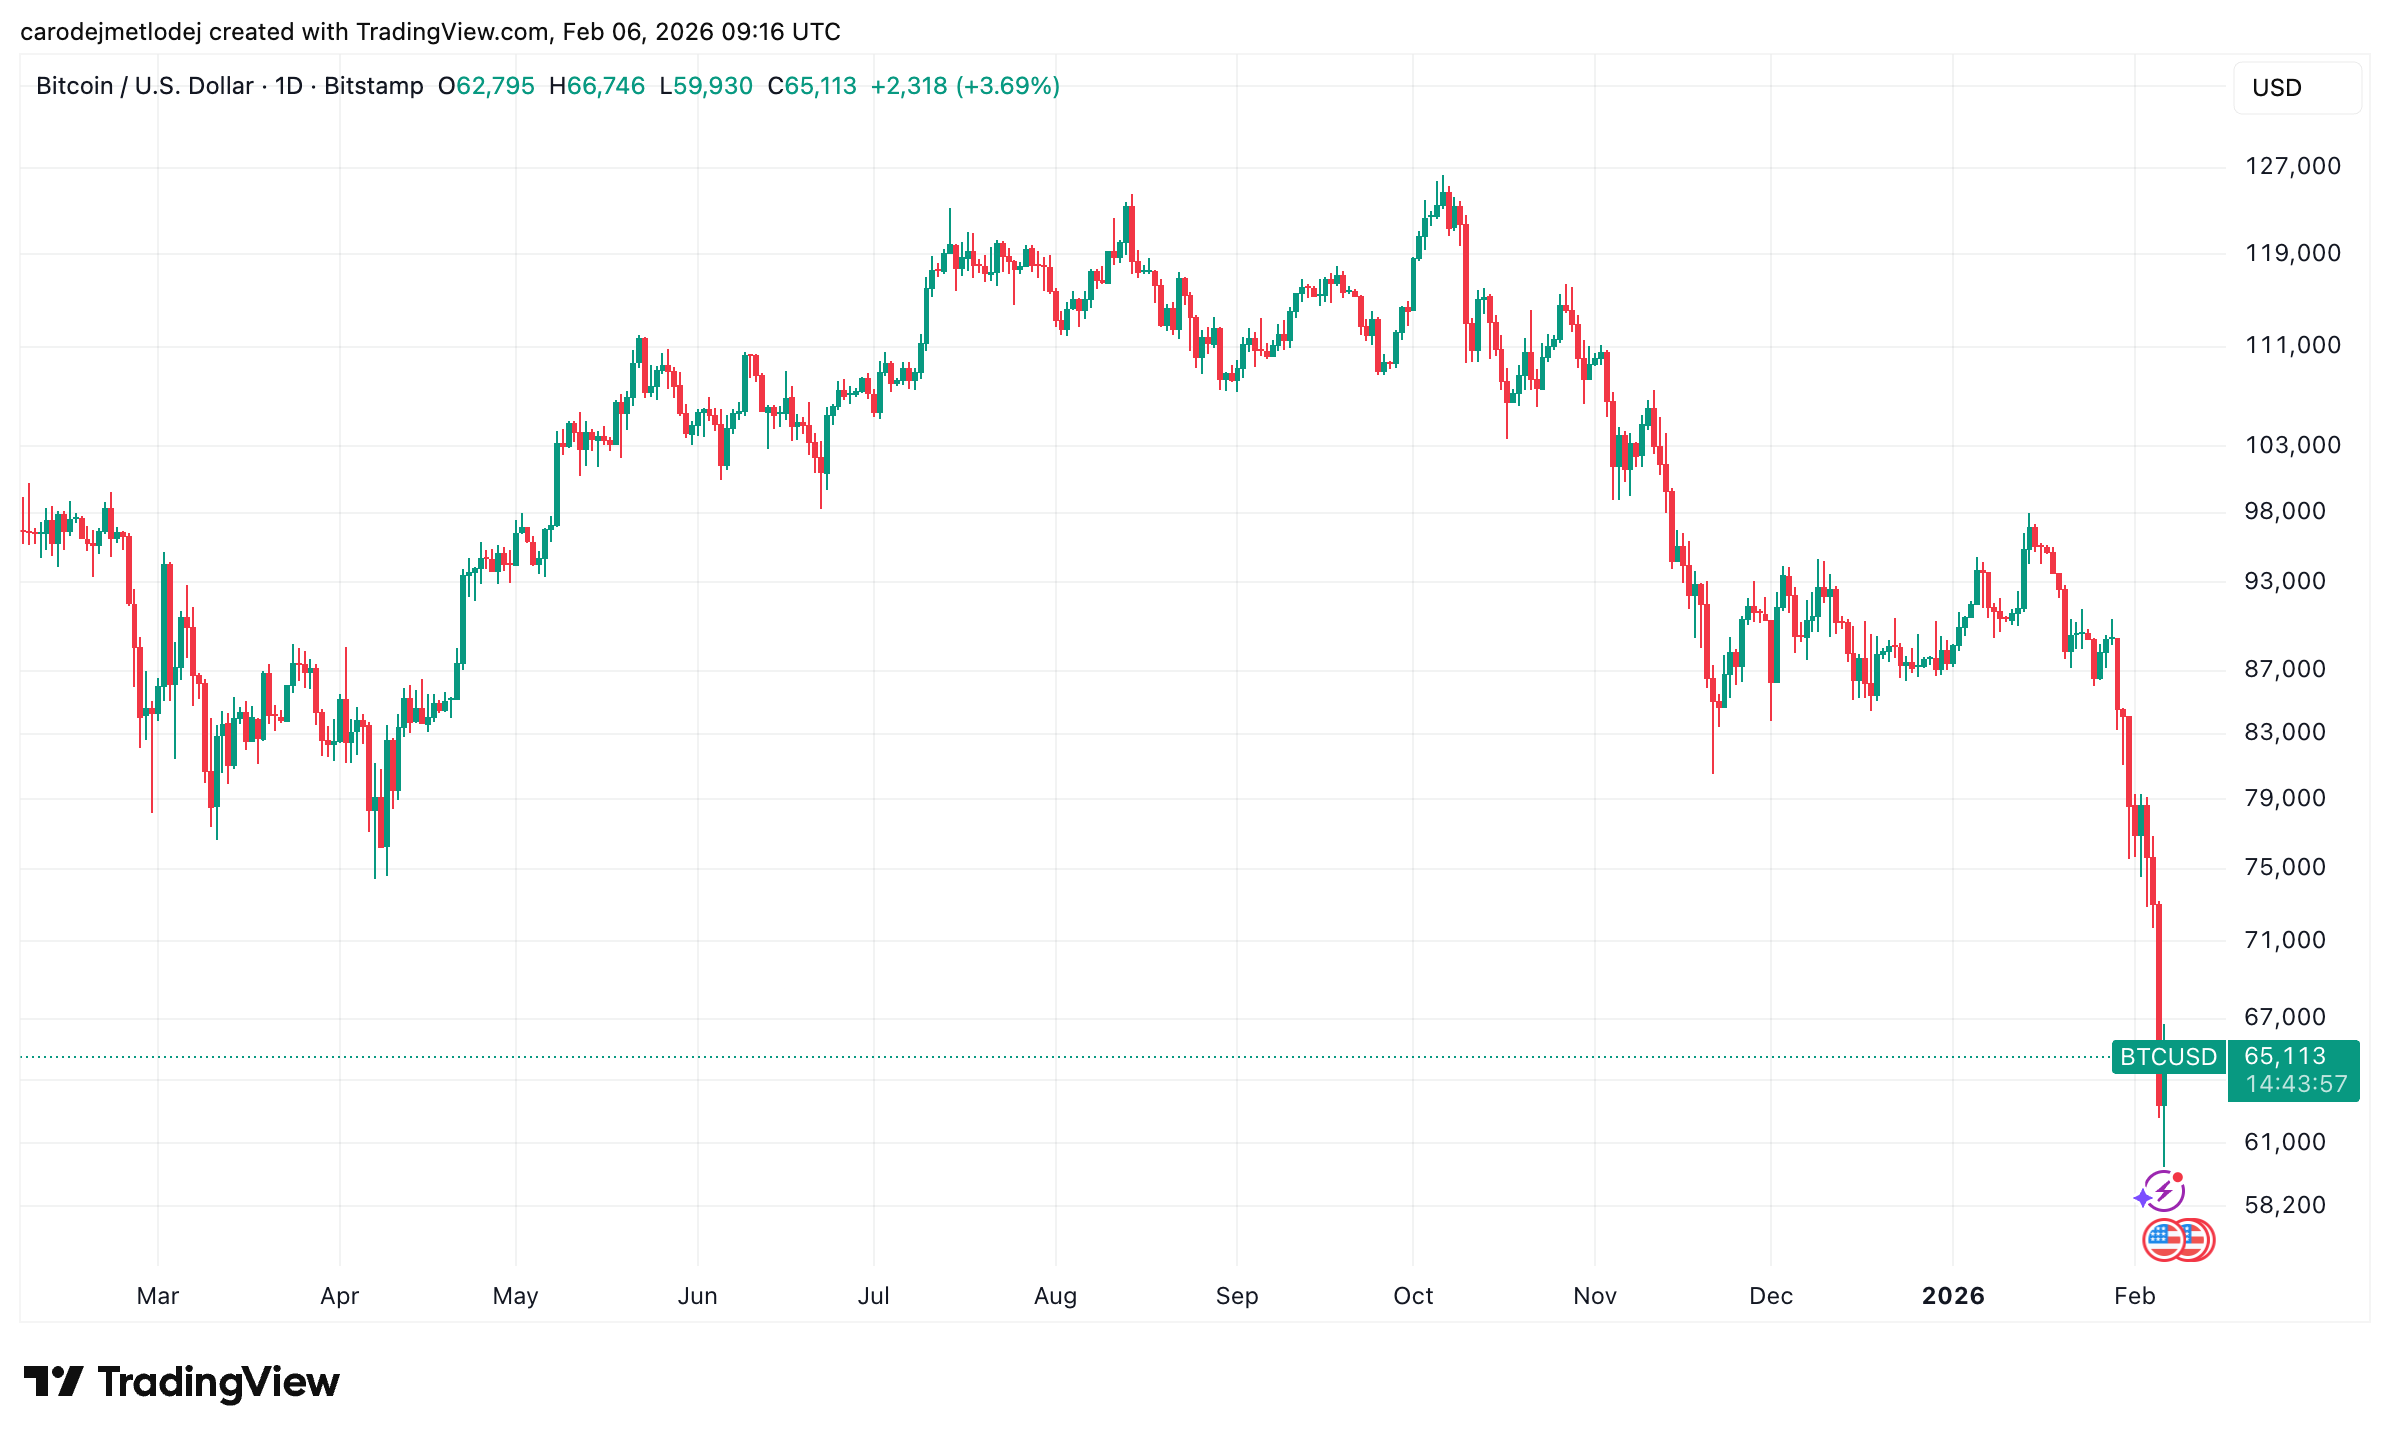Click the Bitstamp exchange label

374,86
